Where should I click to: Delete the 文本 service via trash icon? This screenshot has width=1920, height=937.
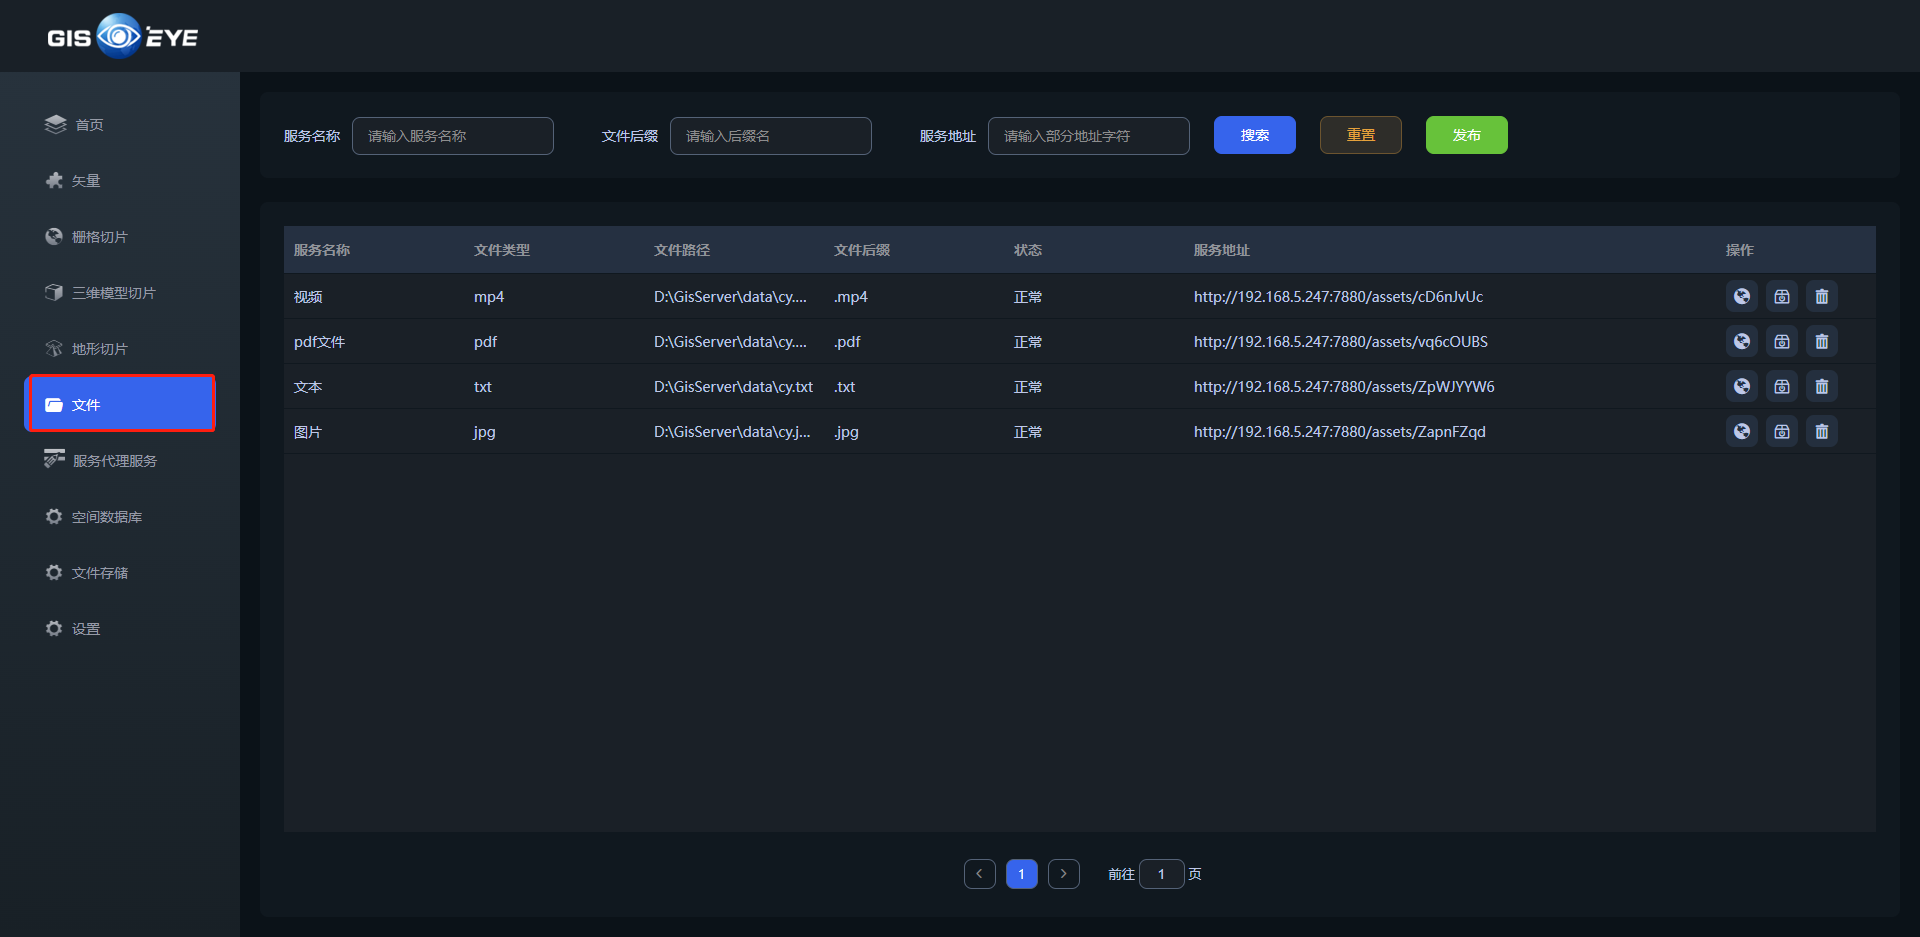click(1822, 386)
